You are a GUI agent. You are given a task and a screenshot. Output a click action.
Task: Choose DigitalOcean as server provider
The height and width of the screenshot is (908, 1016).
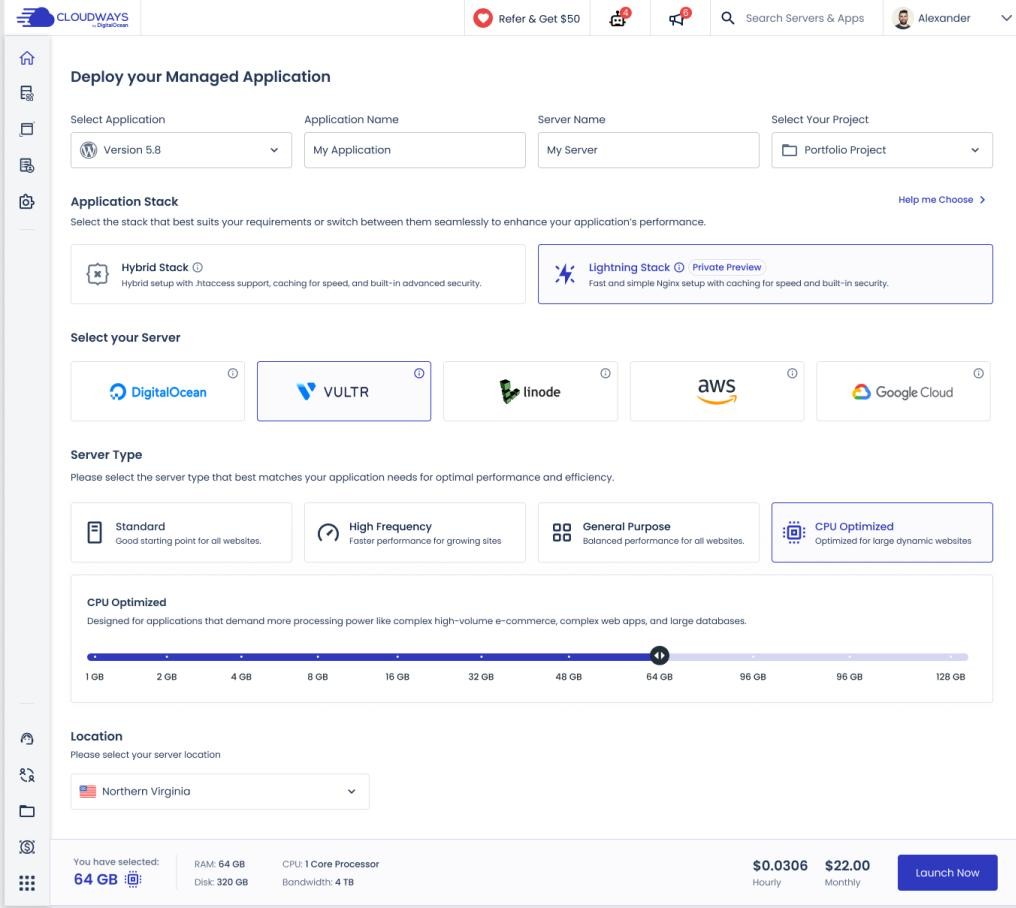[x=158, y=391]
